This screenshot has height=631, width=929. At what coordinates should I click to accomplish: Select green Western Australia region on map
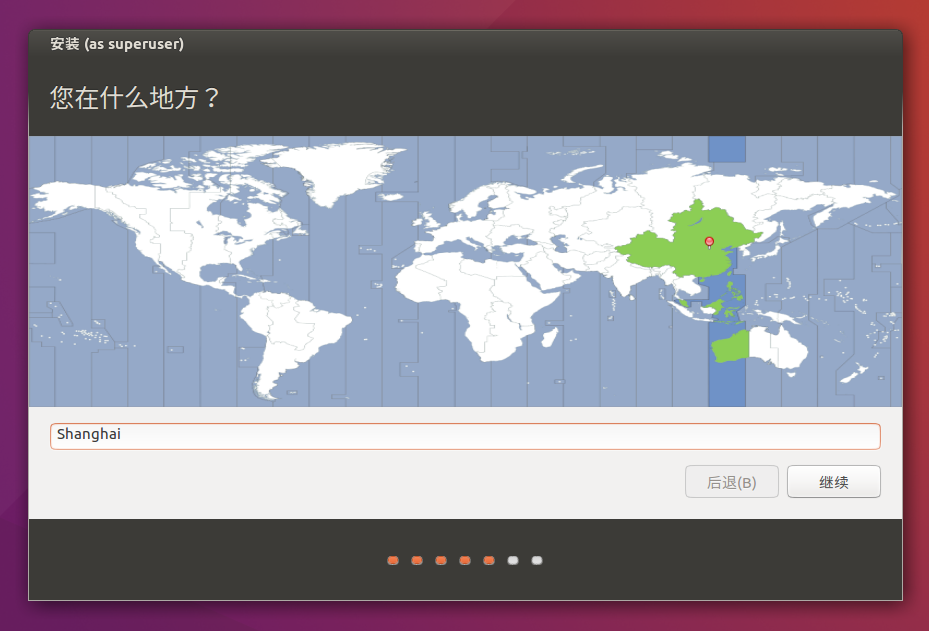click(731, 347)
